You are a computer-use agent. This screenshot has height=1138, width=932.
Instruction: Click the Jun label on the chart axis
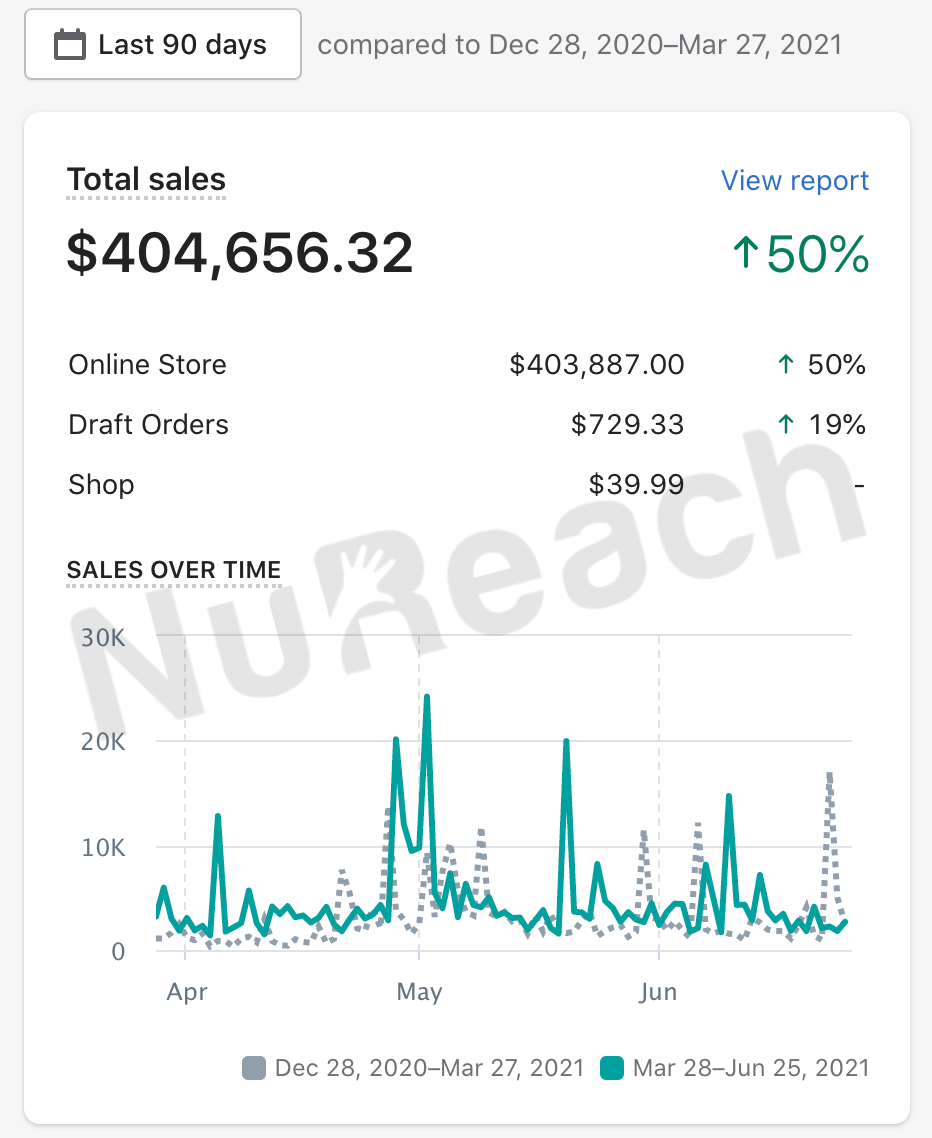(658, 993)
